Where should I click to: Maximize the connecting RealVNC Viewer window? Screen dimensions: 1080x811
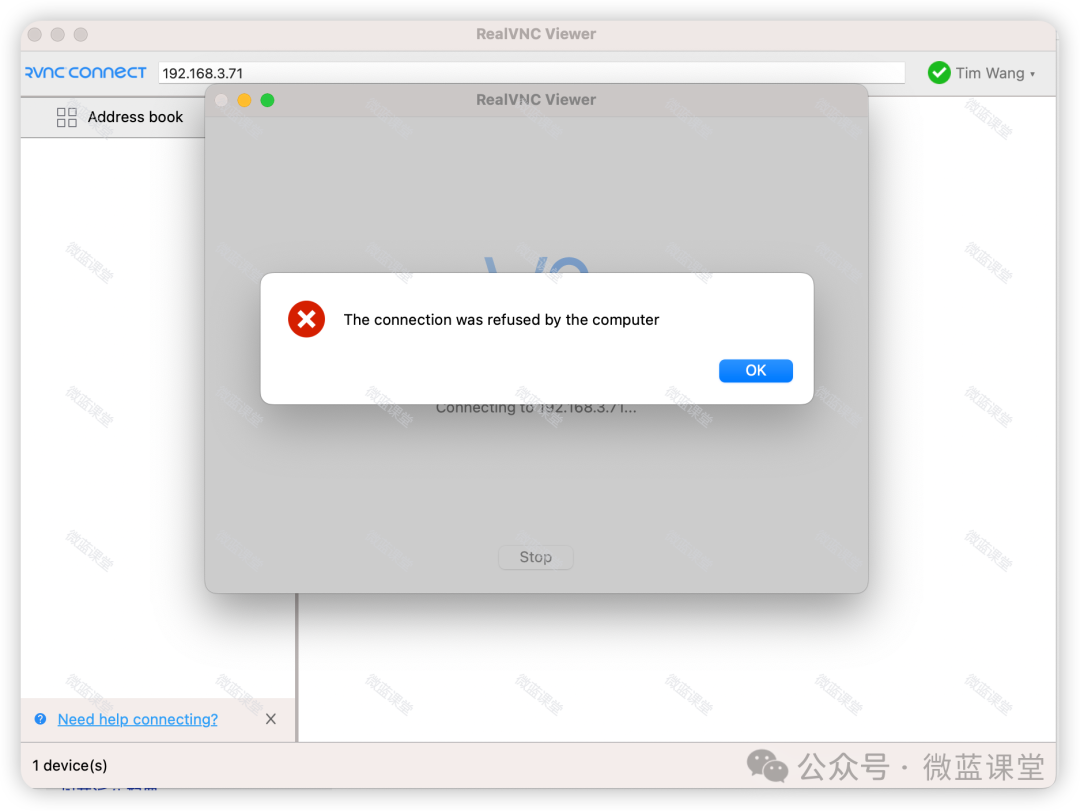point(267,101)
